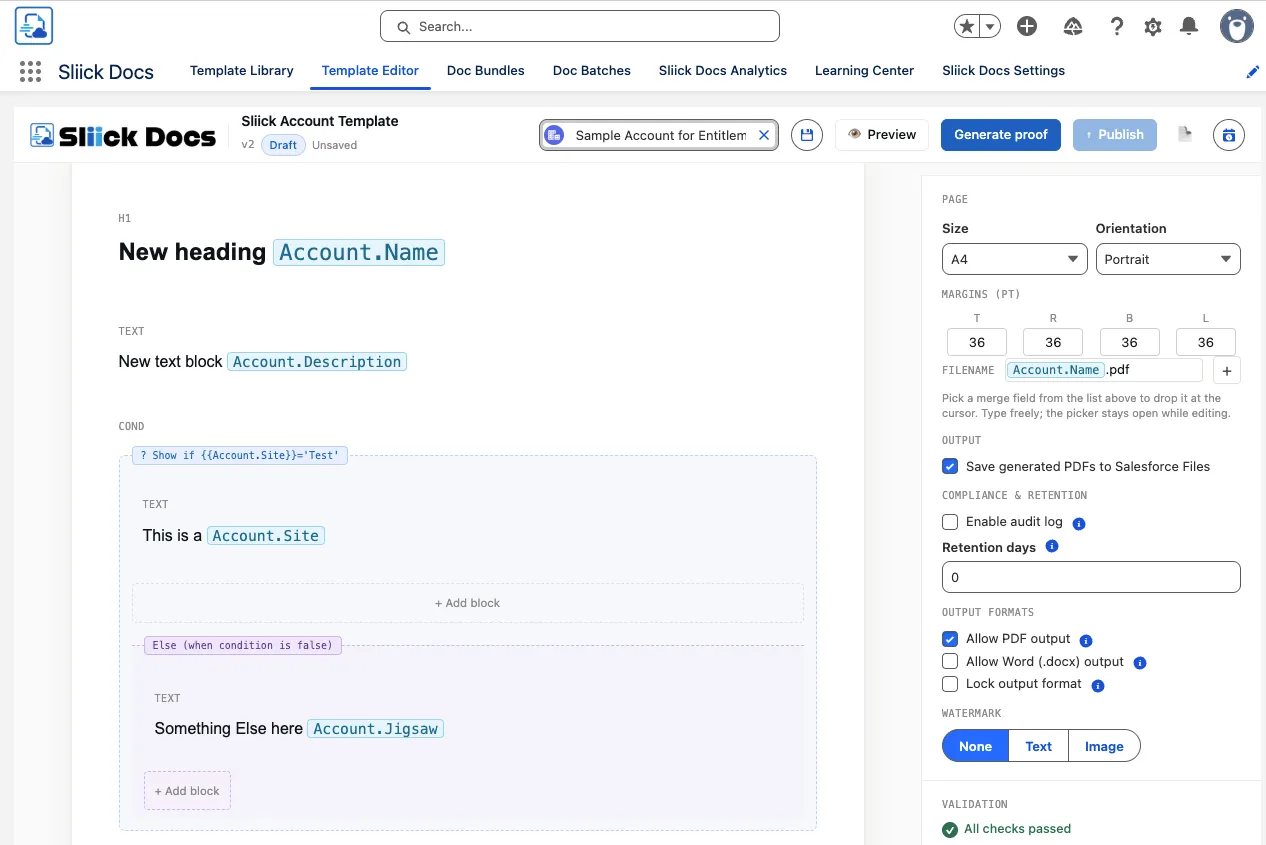Open Global Actions plus icon
Image resolution: width=1266 pixels, height=845 pixels.
point(1027,27)
